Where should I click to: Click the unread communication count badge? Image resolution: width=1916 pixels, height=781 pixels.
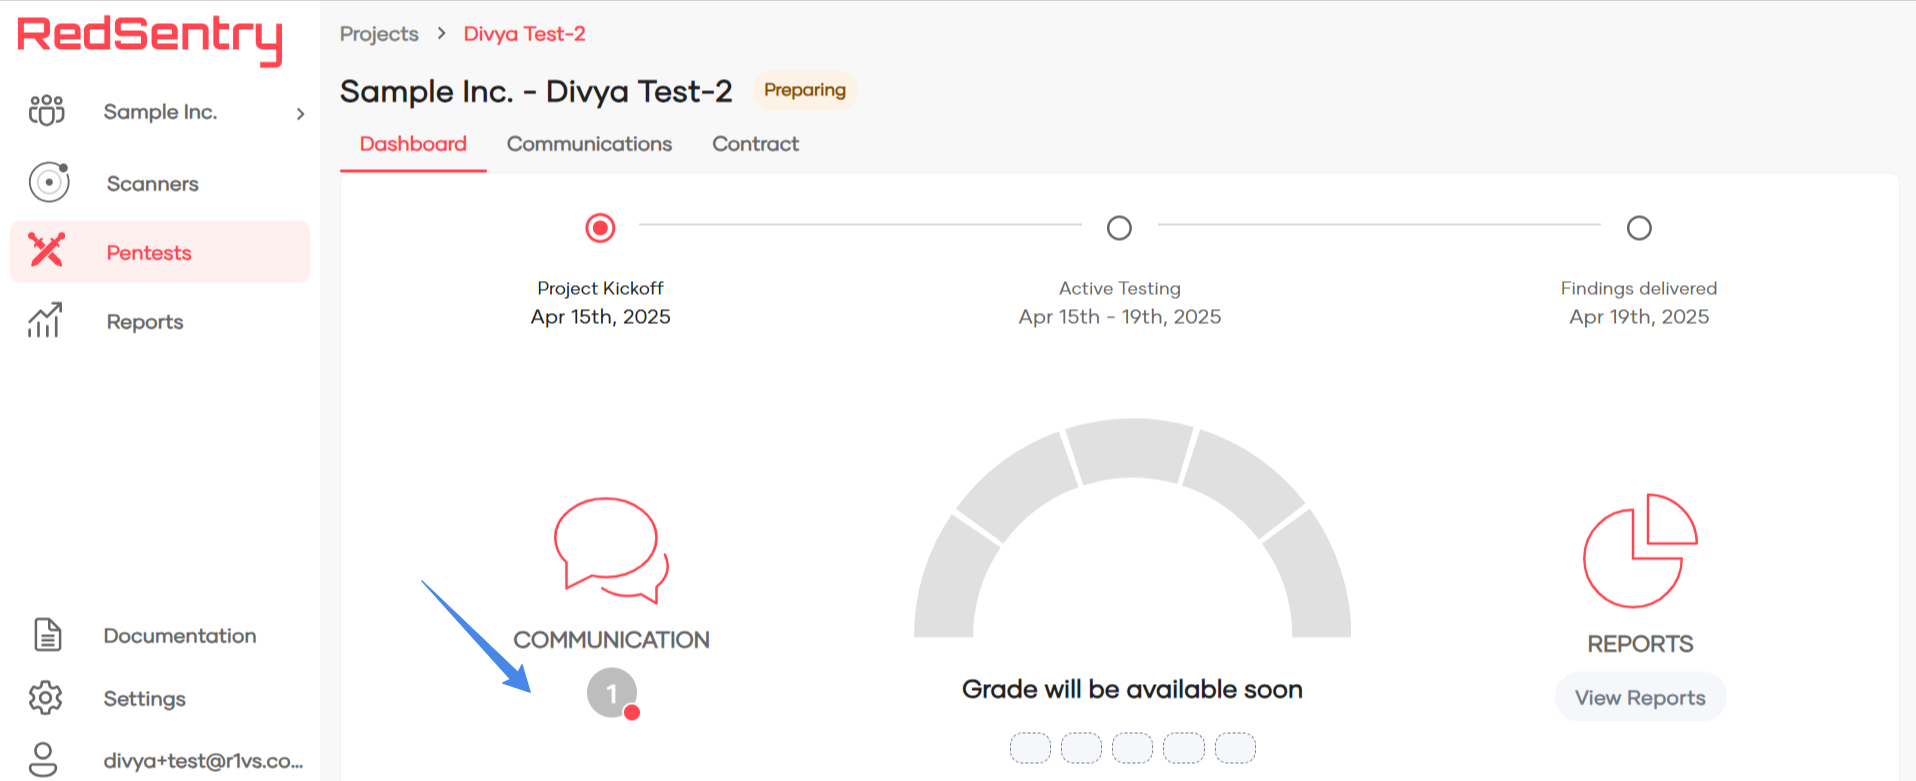click(x=612, y=693)
